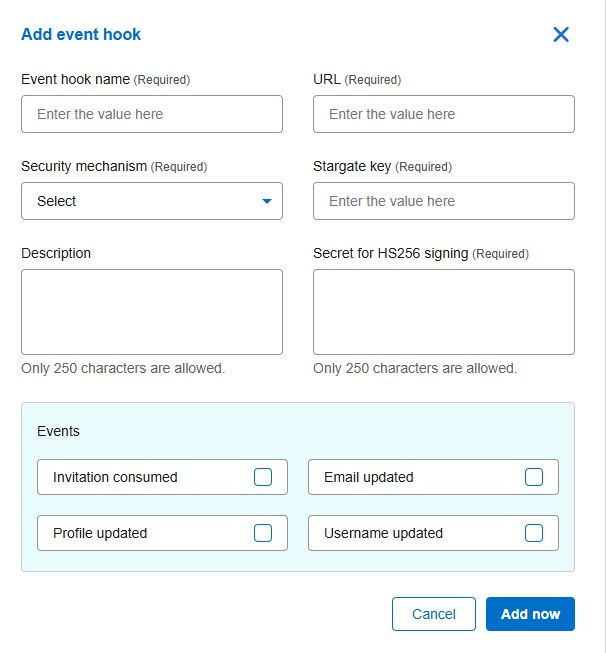The width and height of the screenshot is (606, 653).
Task: Open the Security mechanism Select dropdown
Action: click(x=152, y=201)
